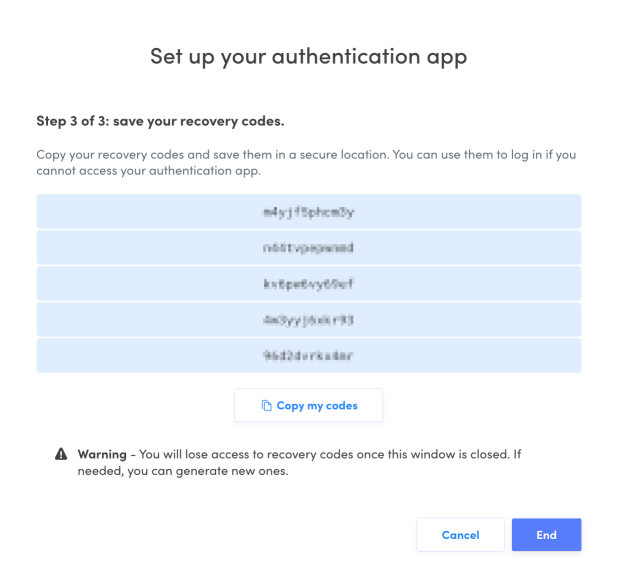Click the "Step 3 of 3" heading
Screen dimensions: 618x588
70,121
